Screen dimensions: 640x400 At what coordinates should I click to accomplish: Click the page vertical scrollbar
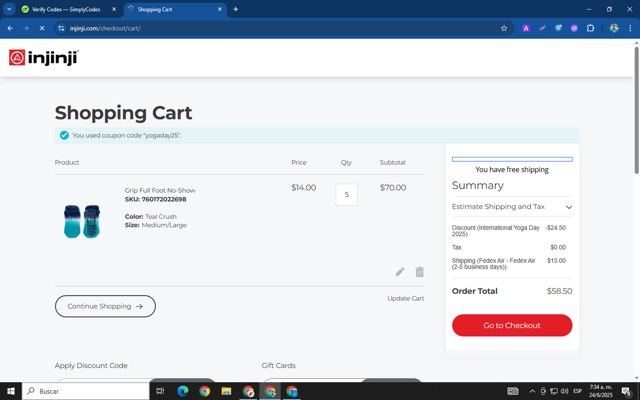[x=636, y=110]
